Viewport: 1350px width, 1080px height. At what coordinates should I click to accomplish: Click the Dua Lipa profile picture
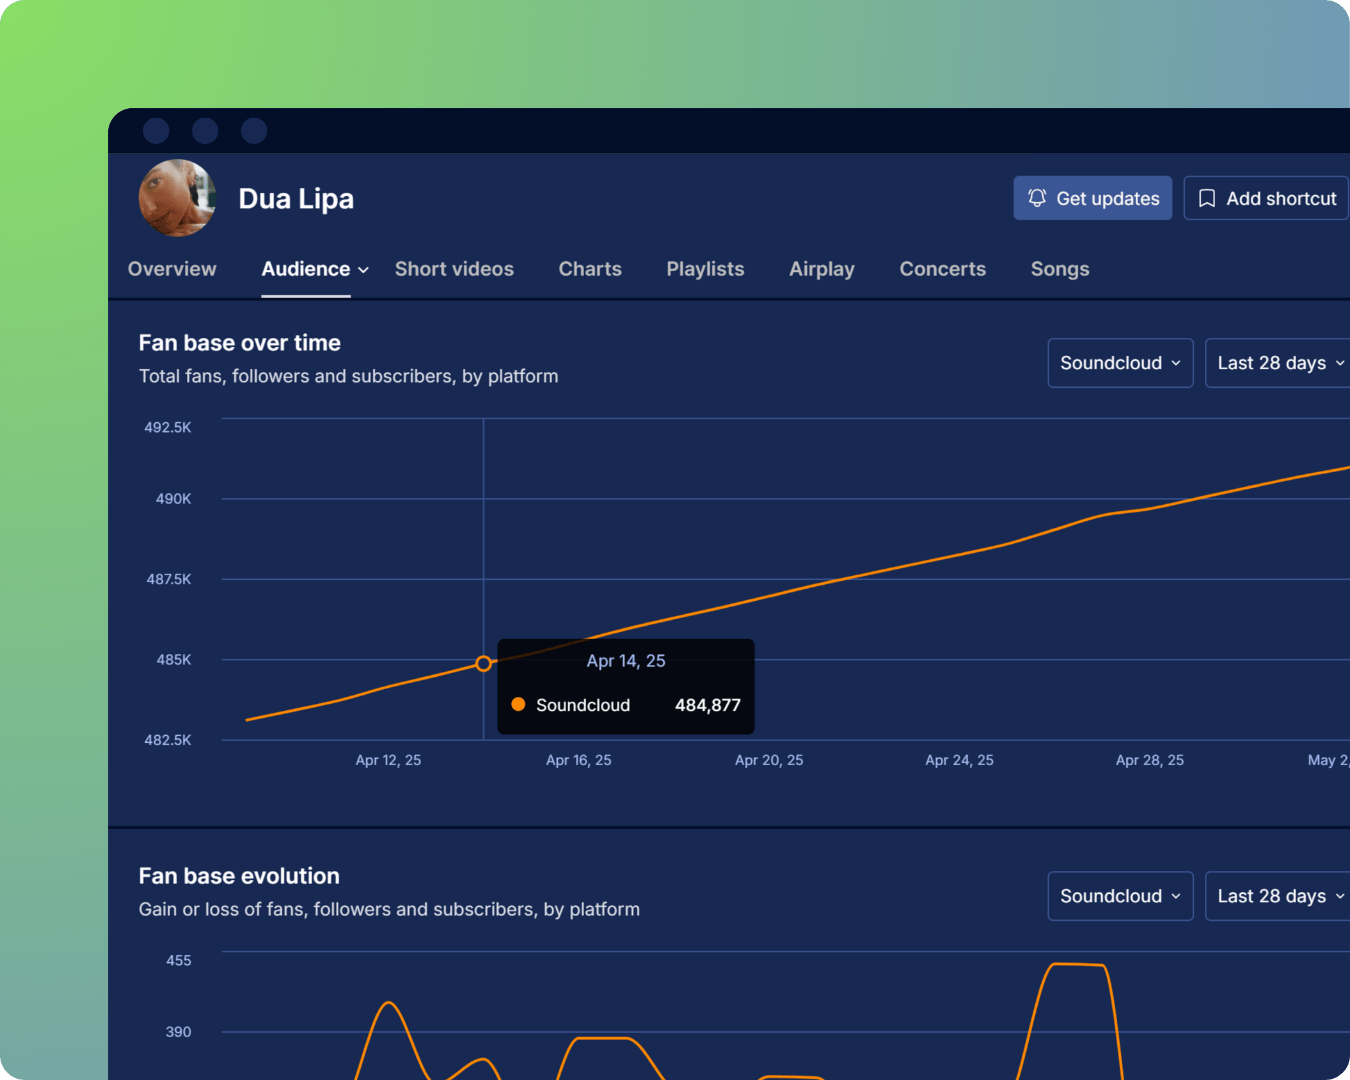[x=177, y=198]
